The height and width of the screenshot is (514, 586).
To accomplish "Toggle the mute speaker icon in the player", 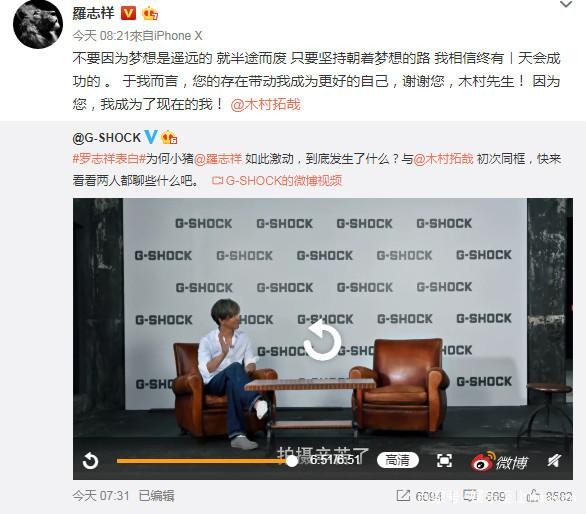I will point(553,461).
